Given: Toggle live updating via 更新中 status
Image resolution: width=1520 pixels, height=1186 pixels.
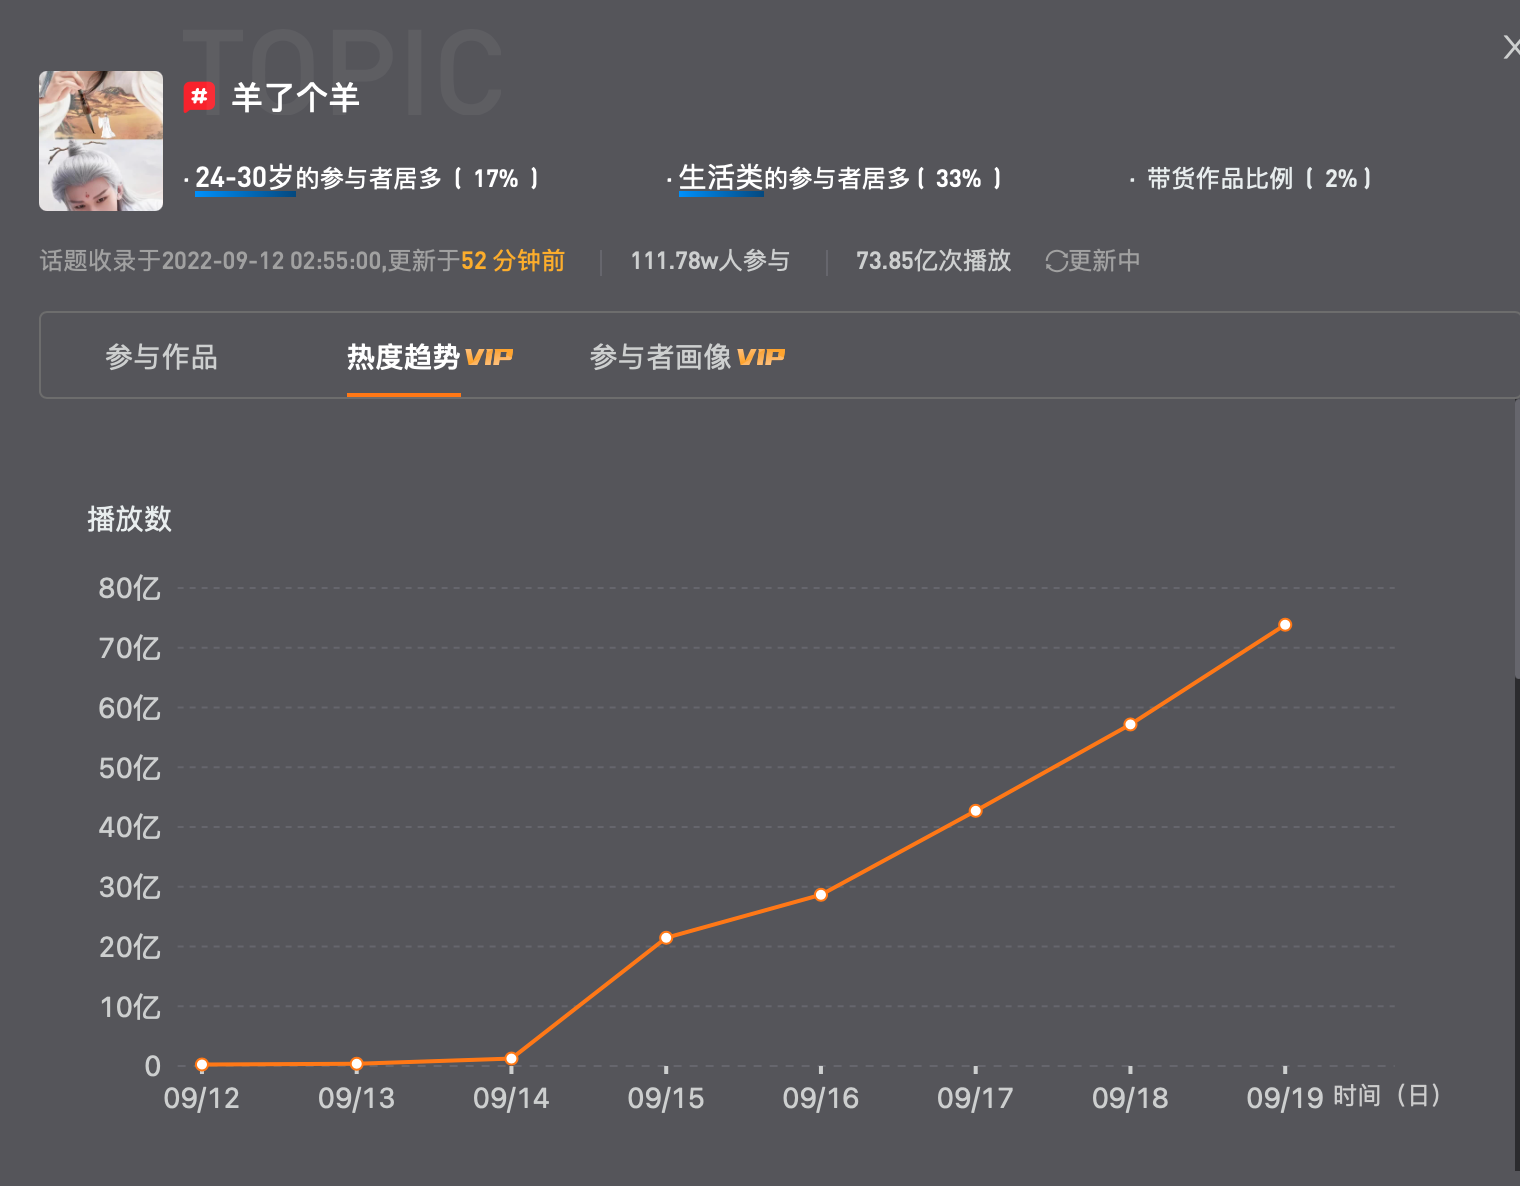Looking at the screenshot, I should (1093, 260).
